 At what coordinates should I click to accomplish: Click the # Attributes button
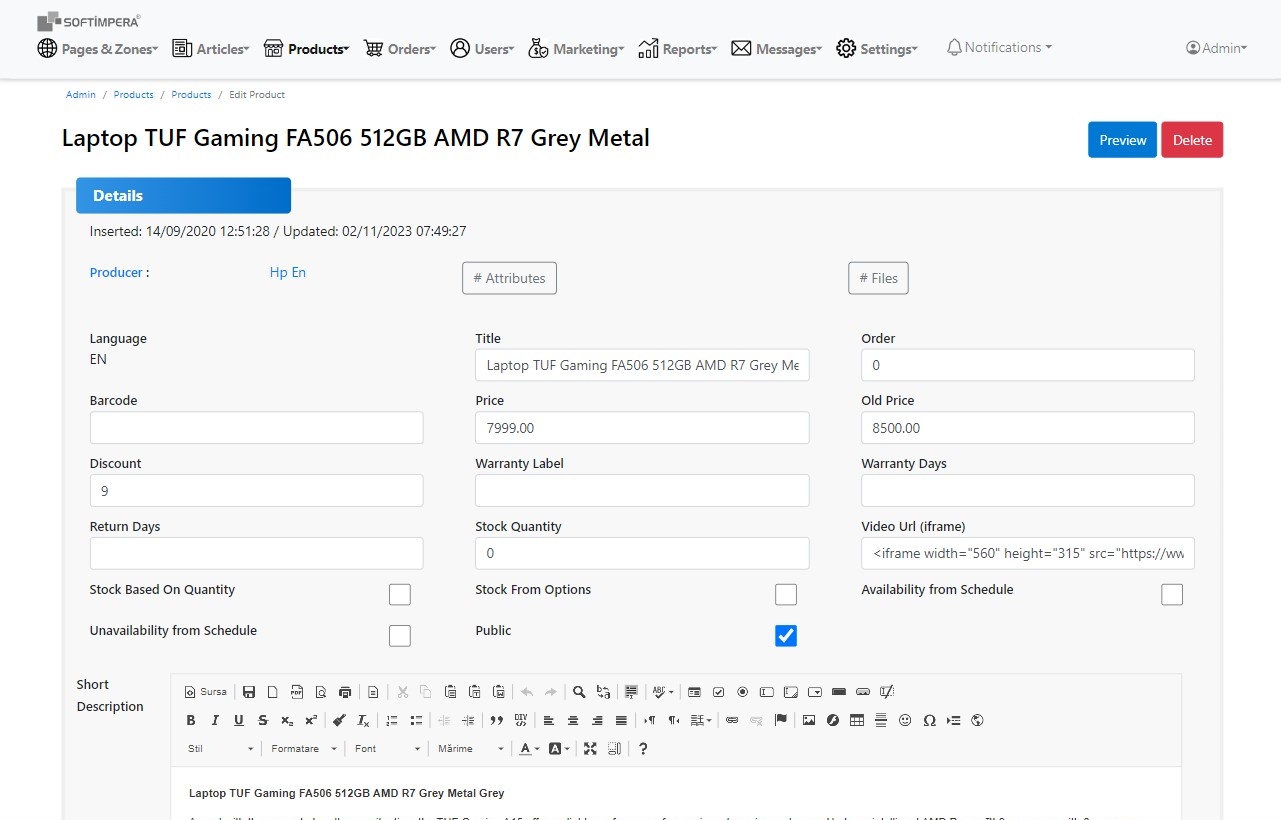click(x=509, y=278)
